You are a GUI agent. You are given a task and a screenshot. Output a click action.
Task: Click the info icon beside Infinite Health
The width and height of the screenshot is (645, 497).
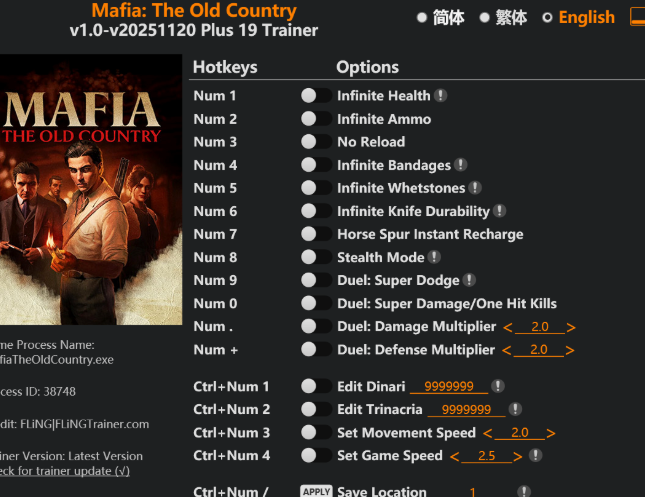click(x=441, y=96)
